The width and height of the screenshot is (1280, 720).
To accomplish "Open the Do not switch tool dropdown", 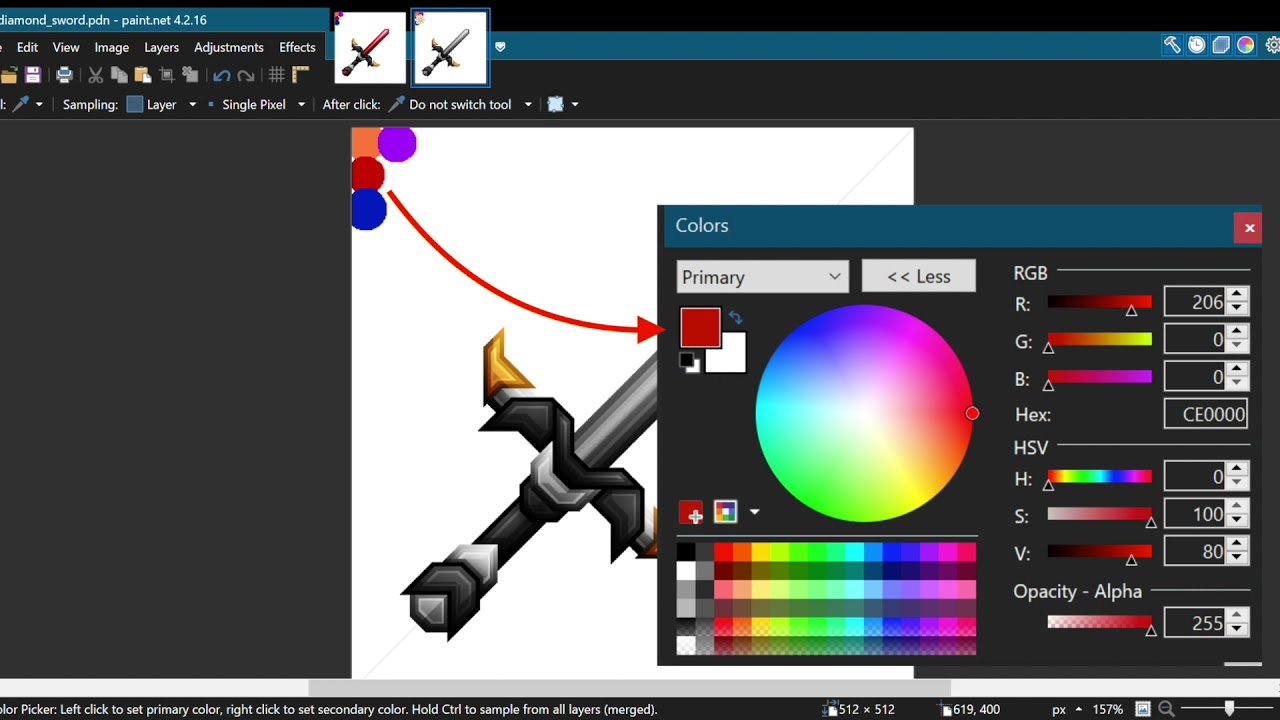I will pos(527,104).
